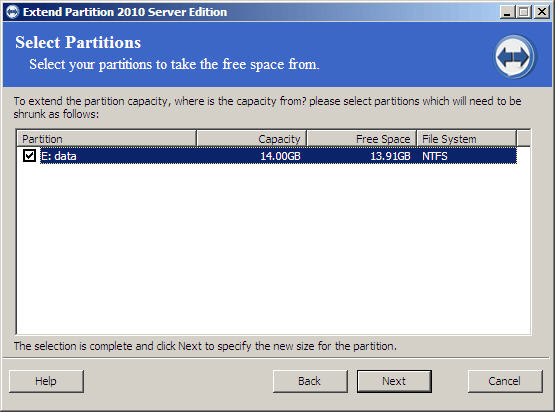The height and width of the screenshot is (412, 555).
Task: Click the 13.91GB free space value
Action: click(390, 156)
